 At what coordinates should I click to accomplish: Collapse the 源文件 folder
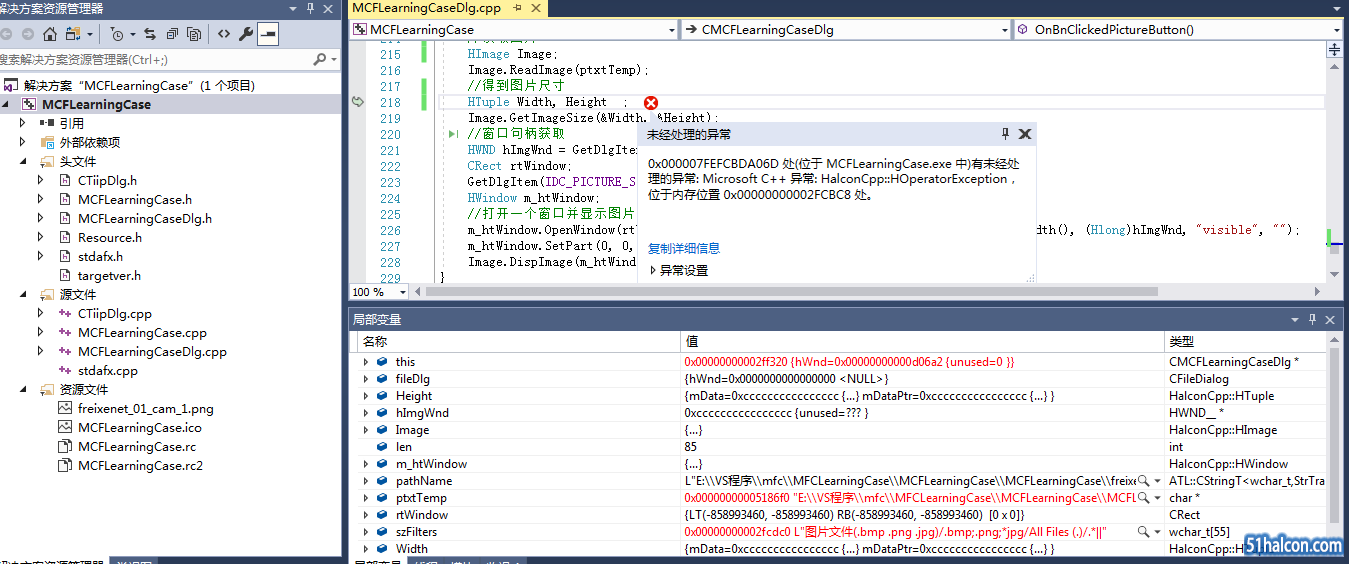tap(24, 295)
